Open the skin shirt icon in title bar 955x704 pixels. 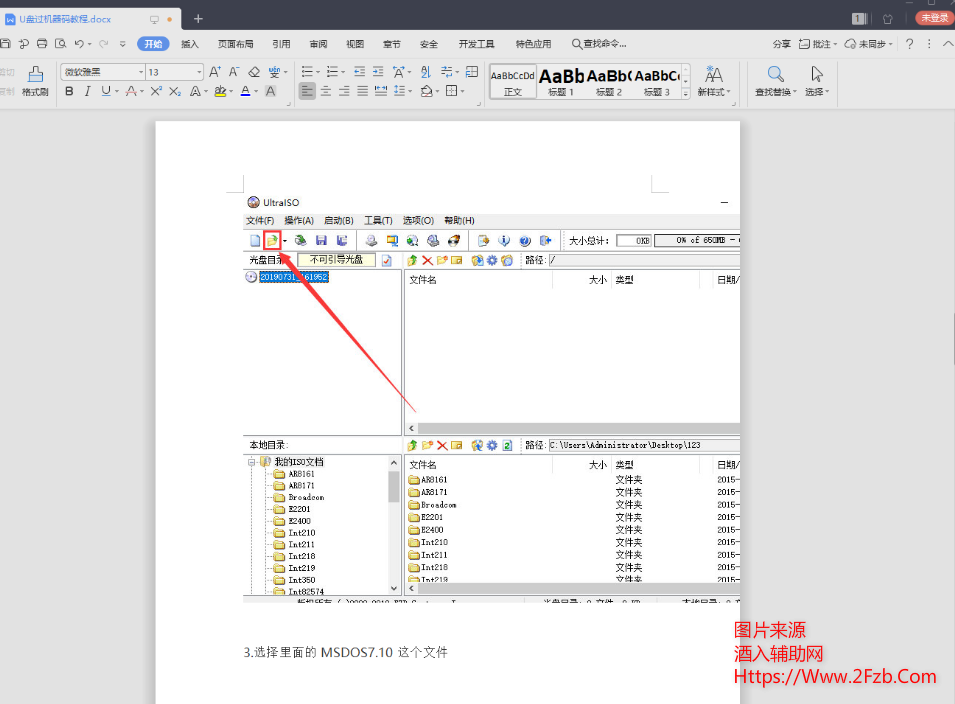pyautogui.click(x=887, y=19)
